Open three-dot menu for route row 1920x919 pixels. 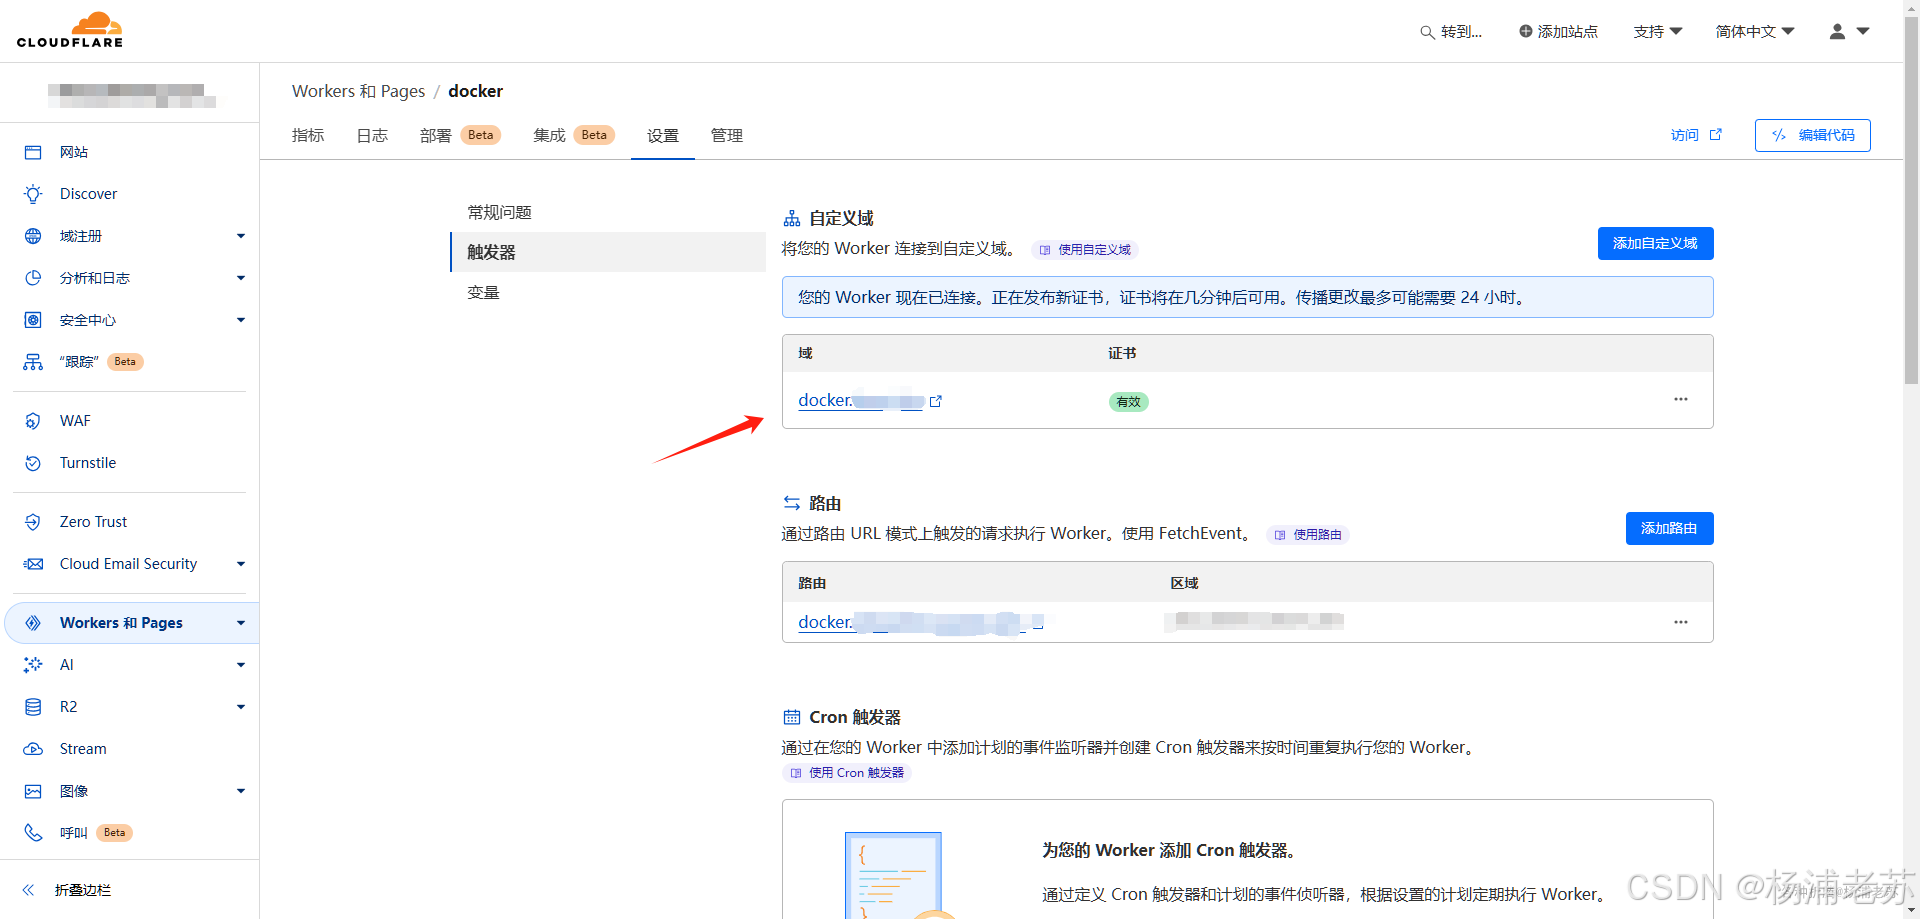pyautogui.click(x=1681, y=622)
